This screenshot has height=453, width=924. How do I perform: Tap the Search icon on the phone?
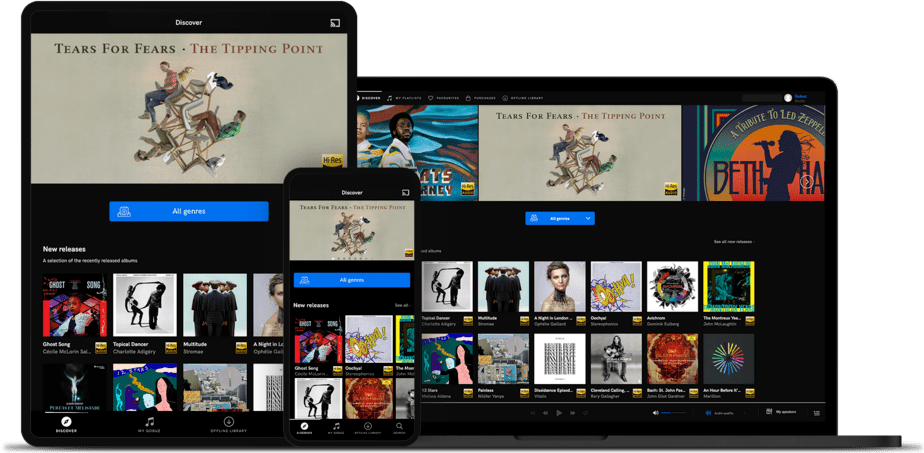click(x=399, y=427)
